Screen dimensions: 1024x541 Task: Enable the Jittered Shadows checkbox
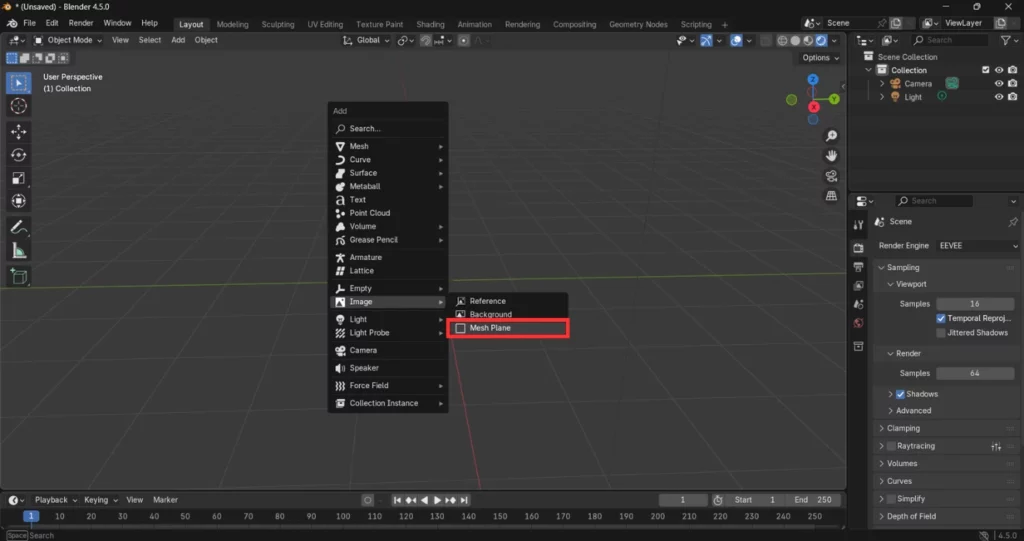pos(941,333)
